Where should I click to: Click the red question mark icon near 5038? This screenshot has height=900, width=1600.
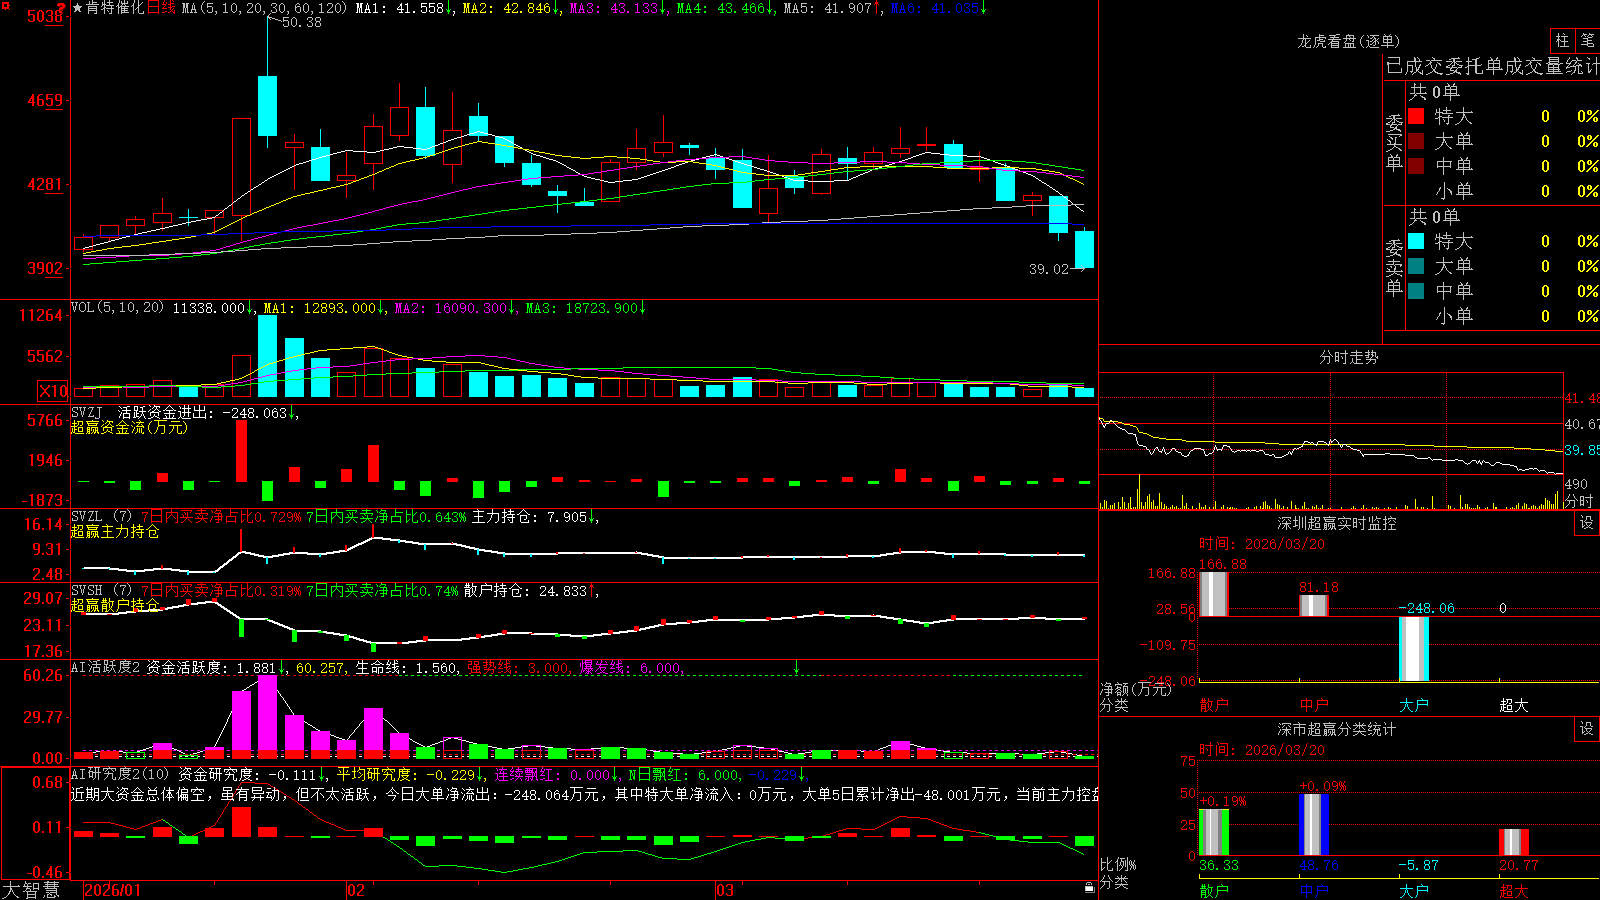(x=62, y=7)
